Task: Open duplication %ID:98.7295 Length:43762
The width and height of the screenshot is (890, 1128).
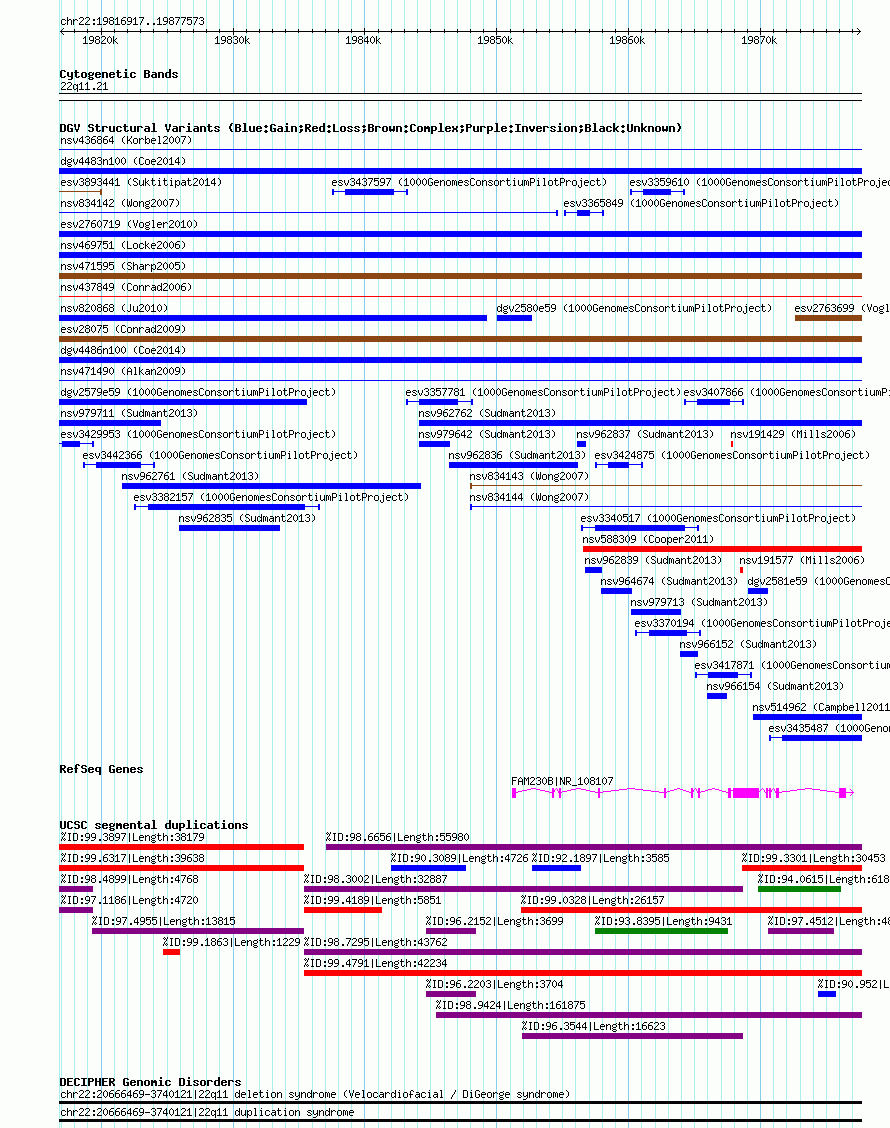Action: click(x=583, y=952)
